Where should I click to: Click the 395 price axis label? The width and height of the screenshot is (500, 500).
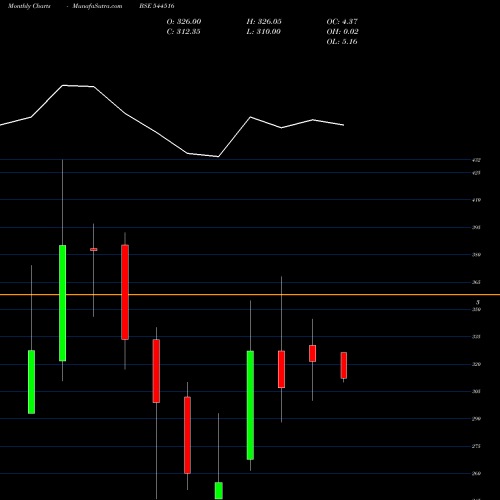coord(476,228)
